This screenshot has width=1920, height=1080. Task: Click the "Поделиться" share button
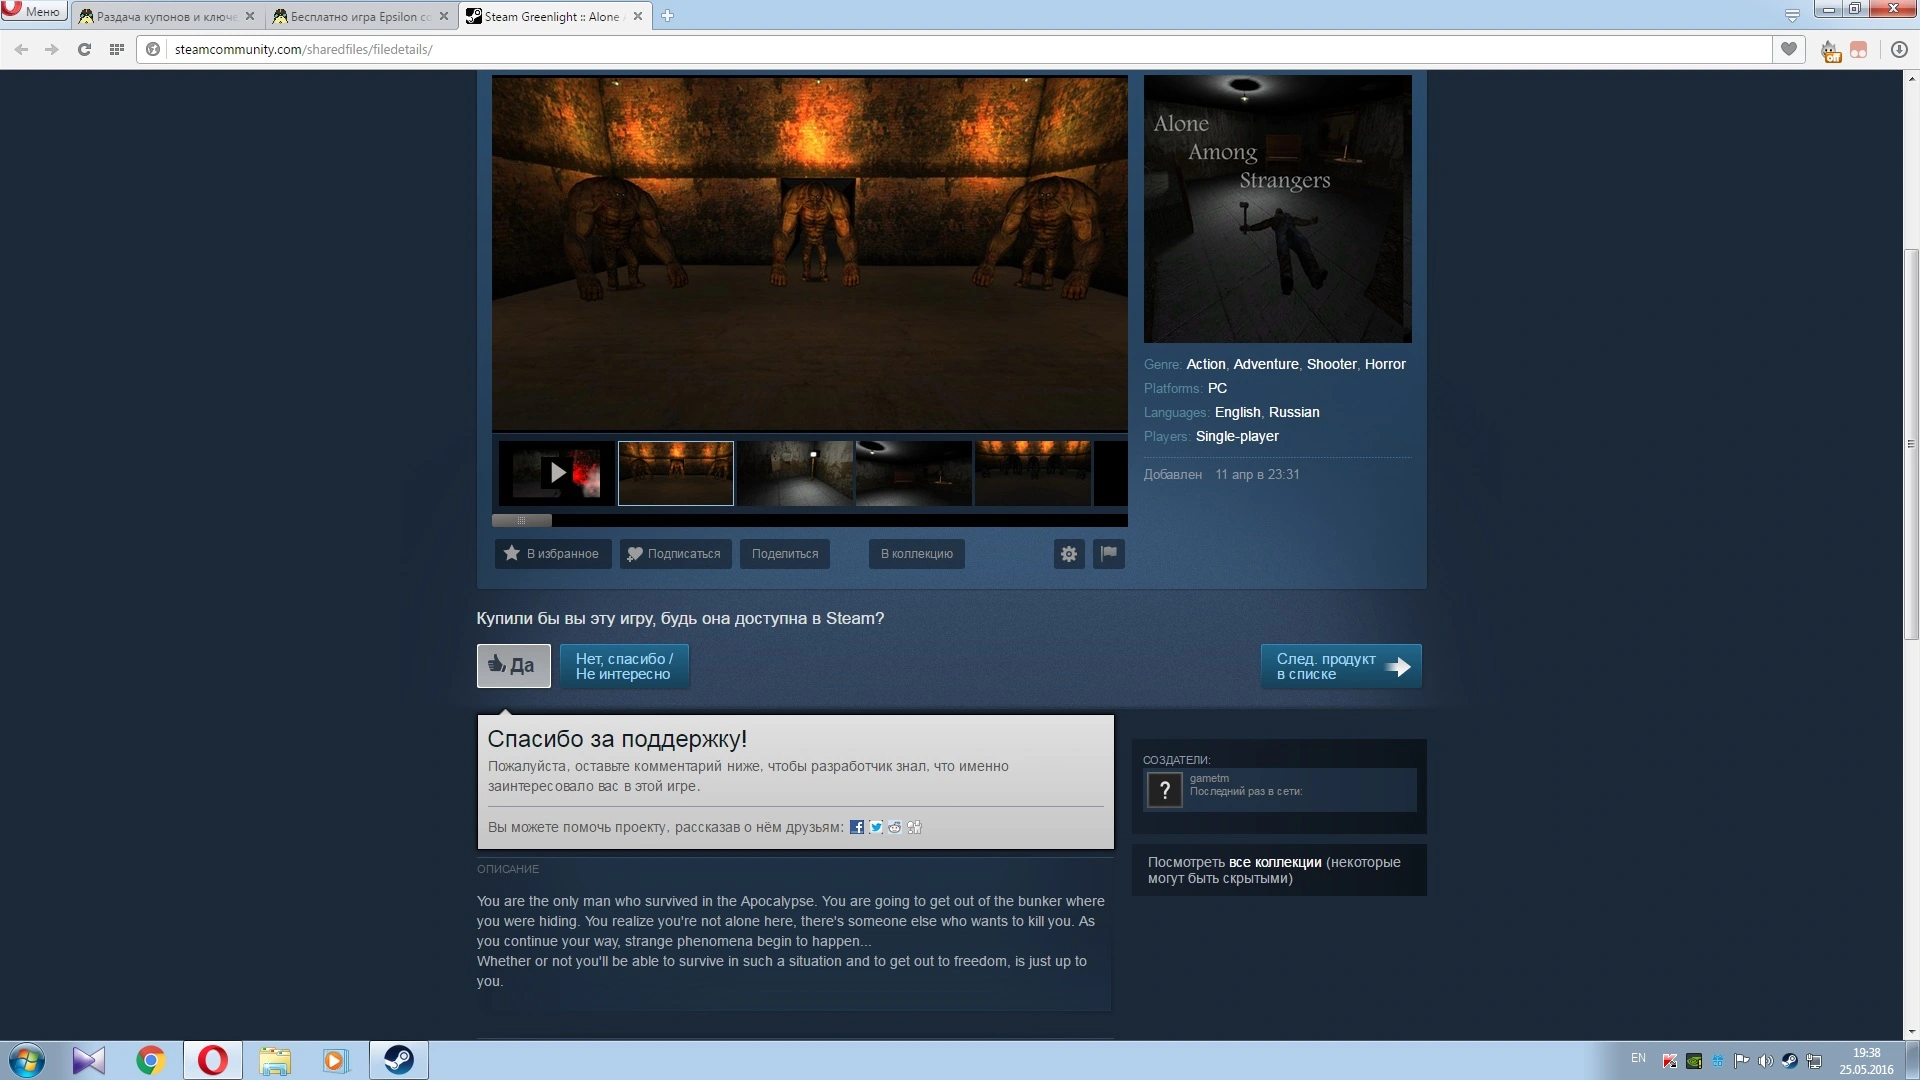[x=785, y=554]
